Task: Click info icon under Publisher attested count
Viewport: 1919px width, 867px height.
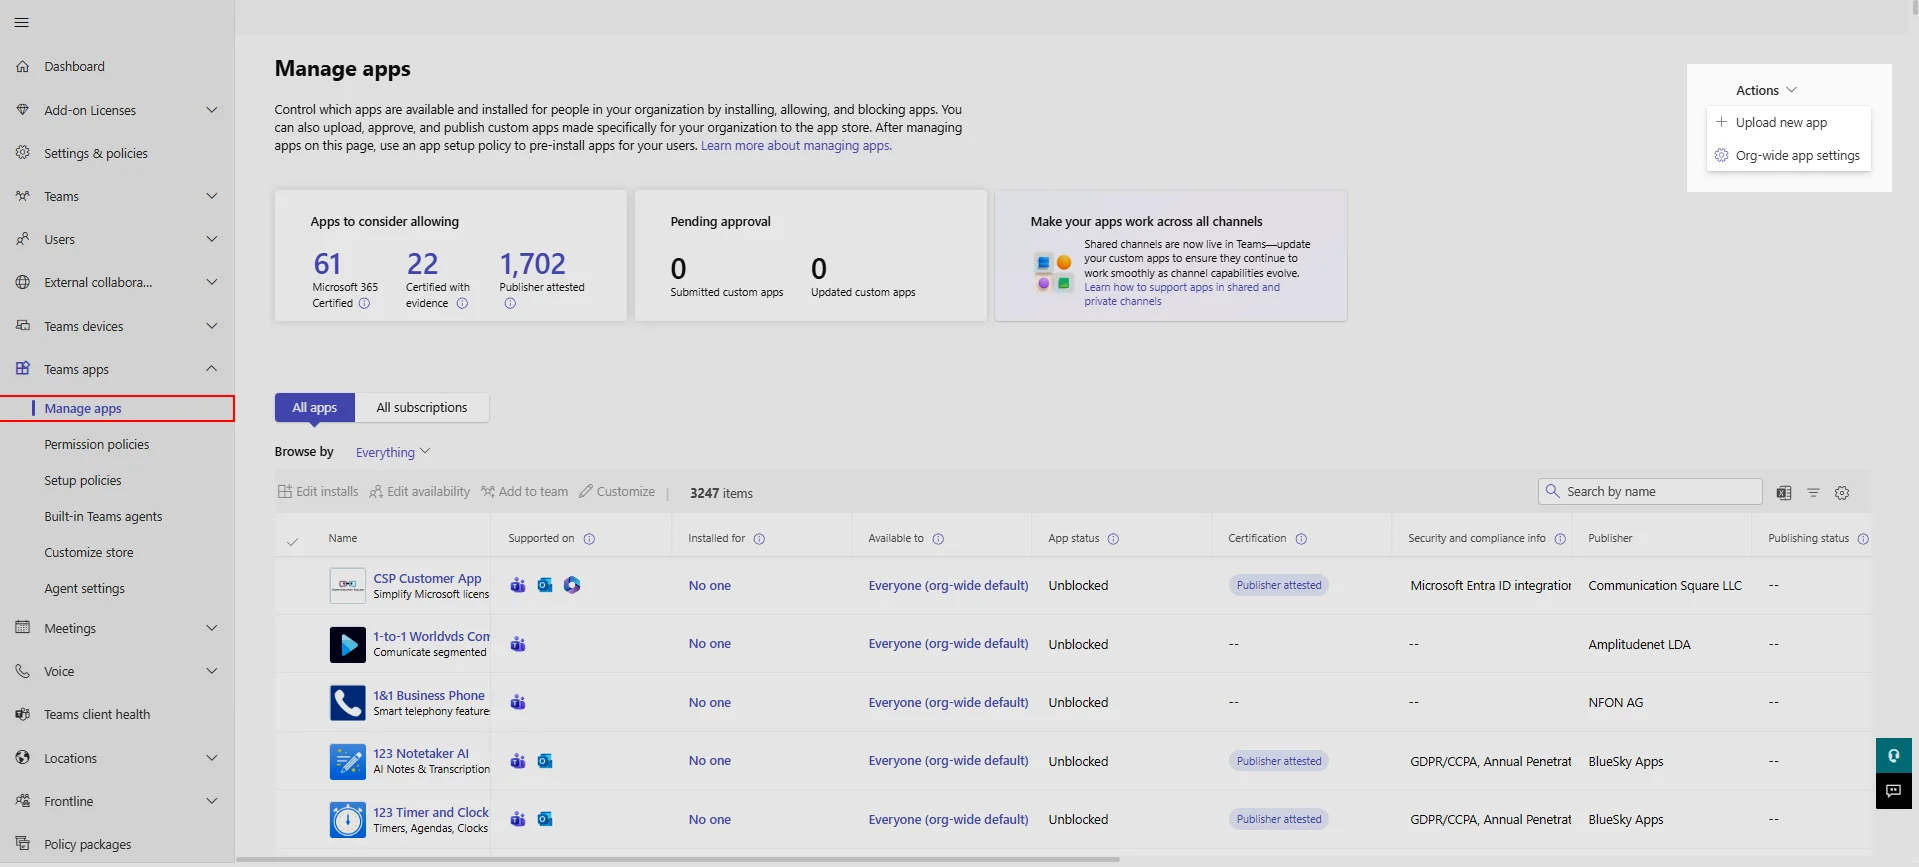Action: (x=510, y=304)
